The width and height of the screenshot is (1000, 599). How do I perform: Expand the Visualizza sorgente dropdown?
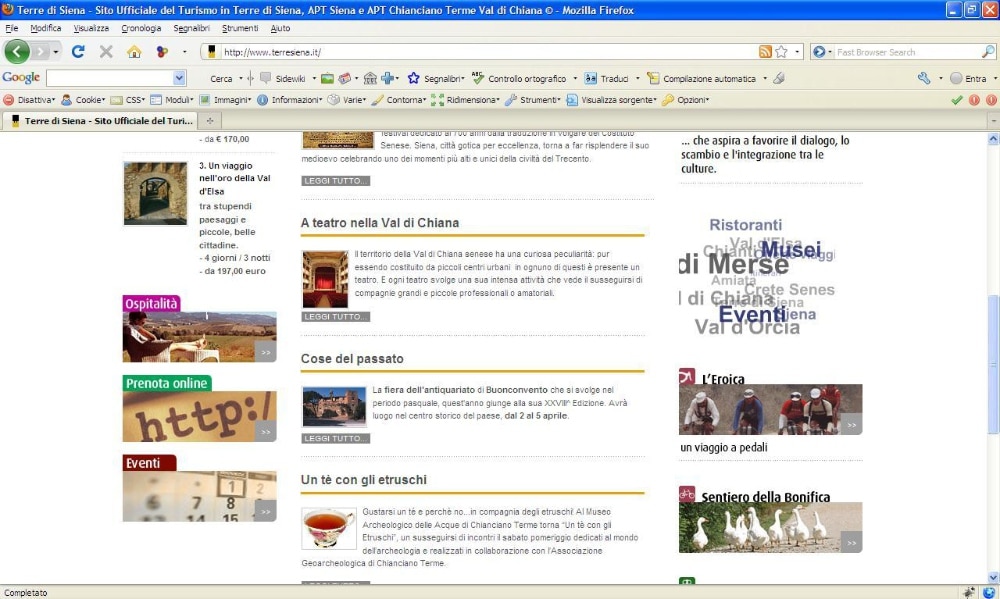click(611, 100)
